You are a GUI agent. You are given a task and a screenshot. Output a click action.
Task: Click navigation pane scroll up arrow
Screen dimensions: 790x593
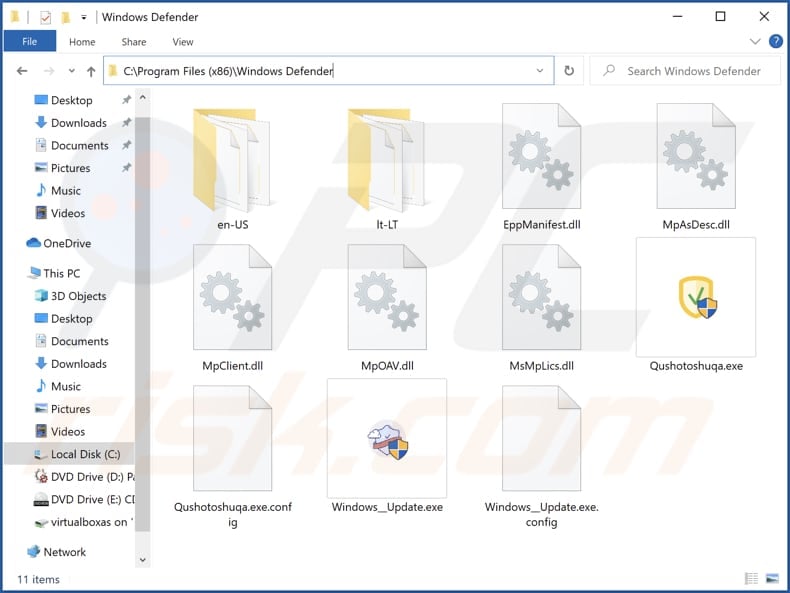click(x=143, y=98)
